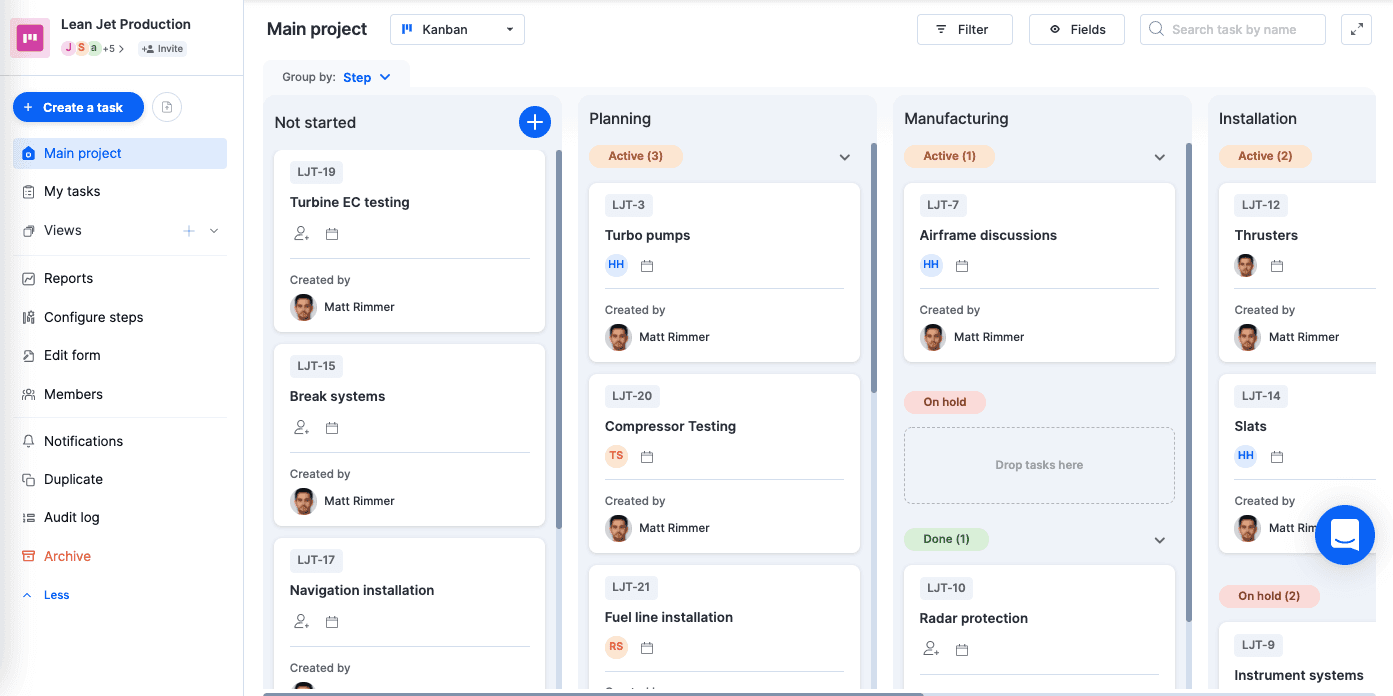Click the Filter button

click(964, 30)
